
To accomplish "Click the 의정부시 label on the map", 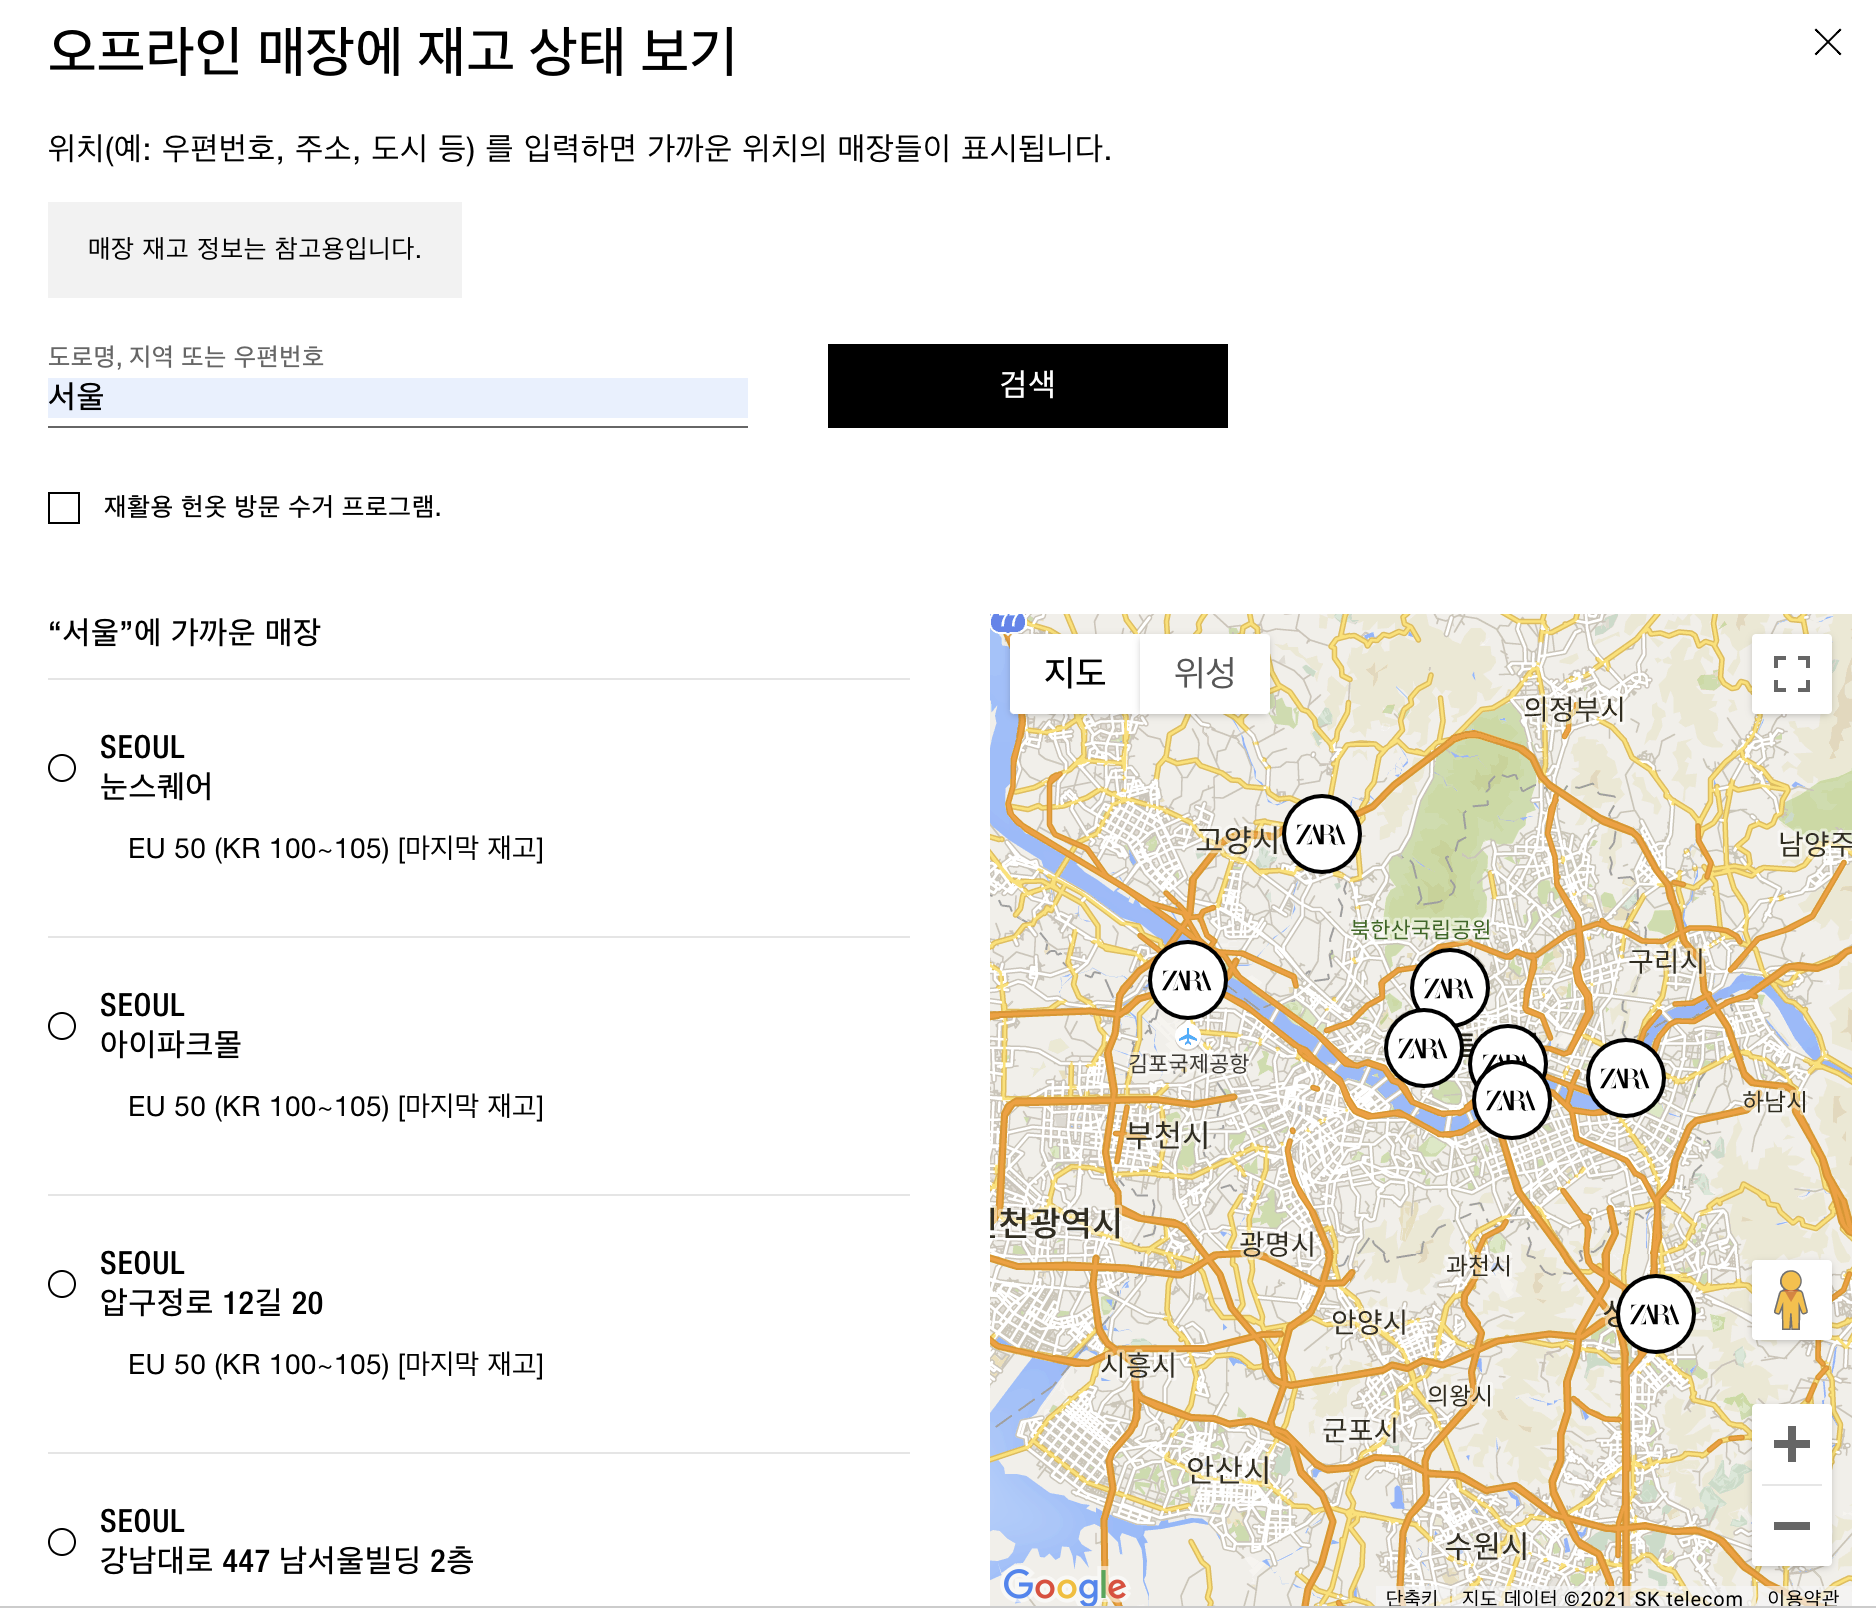I will 1573,708.
